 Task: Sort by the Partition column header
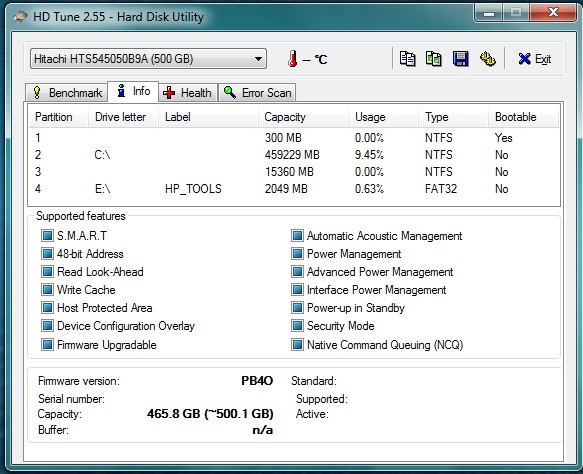(59, 117)
